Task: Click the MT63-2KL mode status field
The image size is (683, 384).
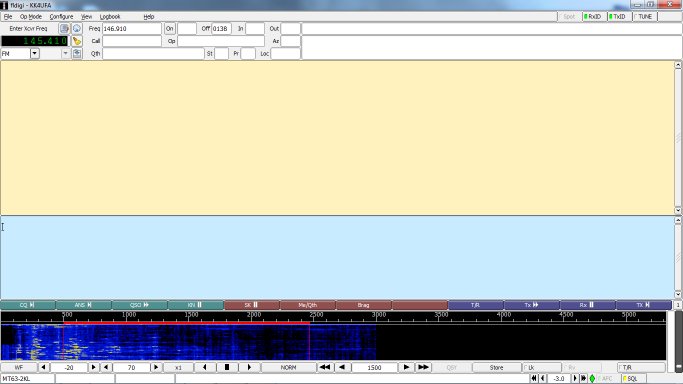Action: coord(28,379)
